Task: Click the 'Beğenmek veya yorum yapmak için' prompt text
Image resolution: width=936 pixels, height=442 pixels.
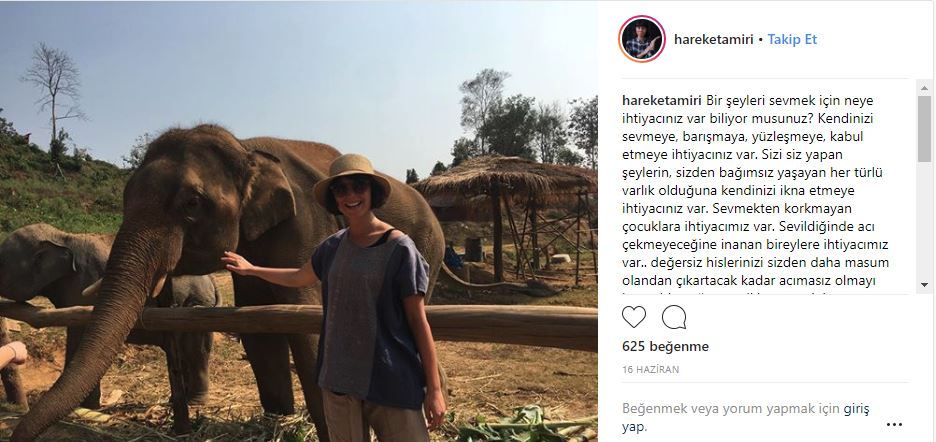Action: (731, 409)
